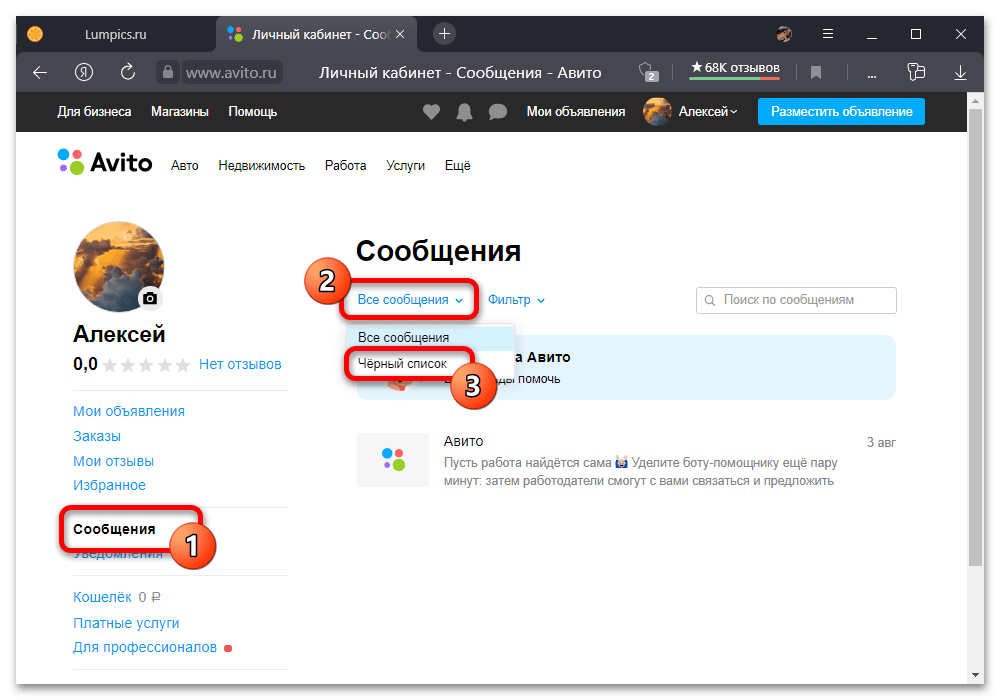Open Алексей account dropdown in header
Screen dimensions: 1000x700
point(691,112)
